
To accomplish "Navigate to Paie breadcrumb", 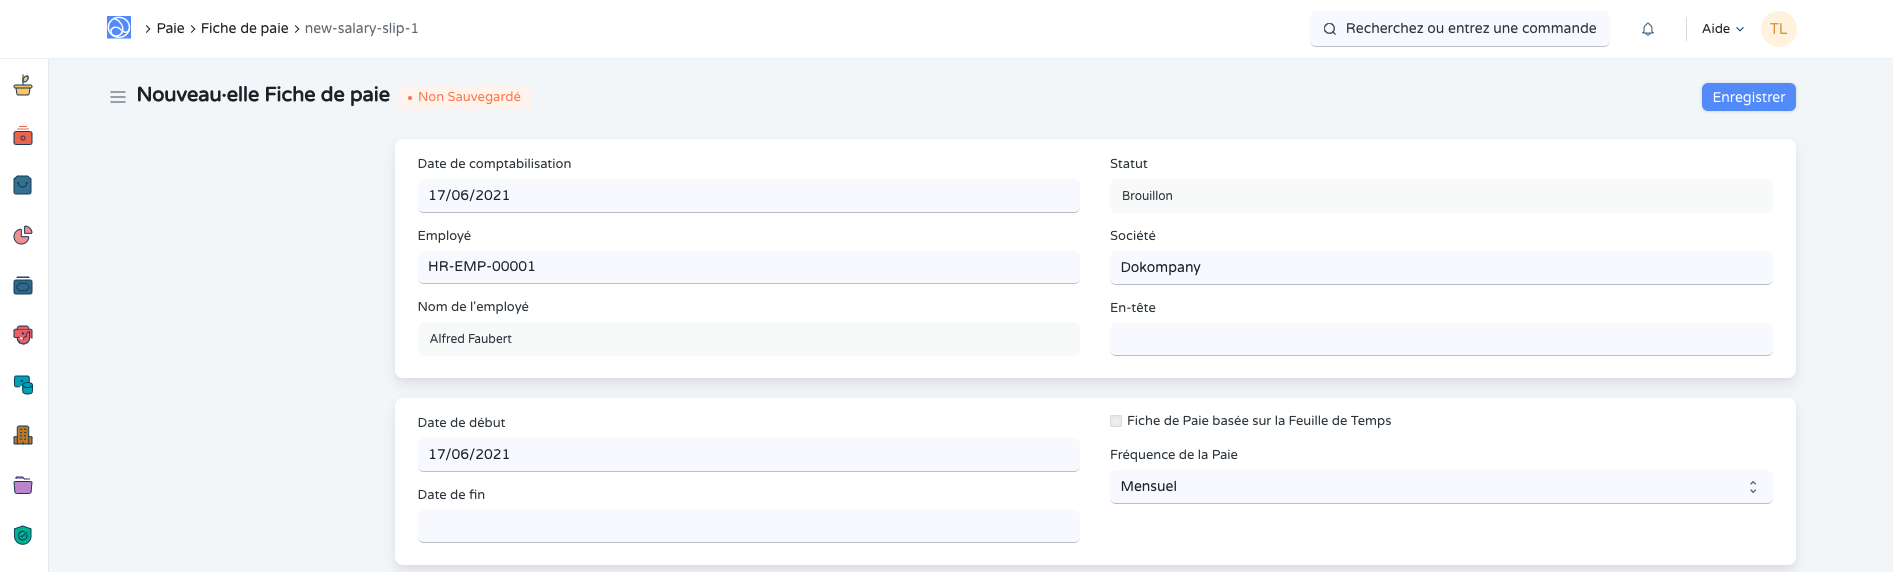I will (170, 28).
